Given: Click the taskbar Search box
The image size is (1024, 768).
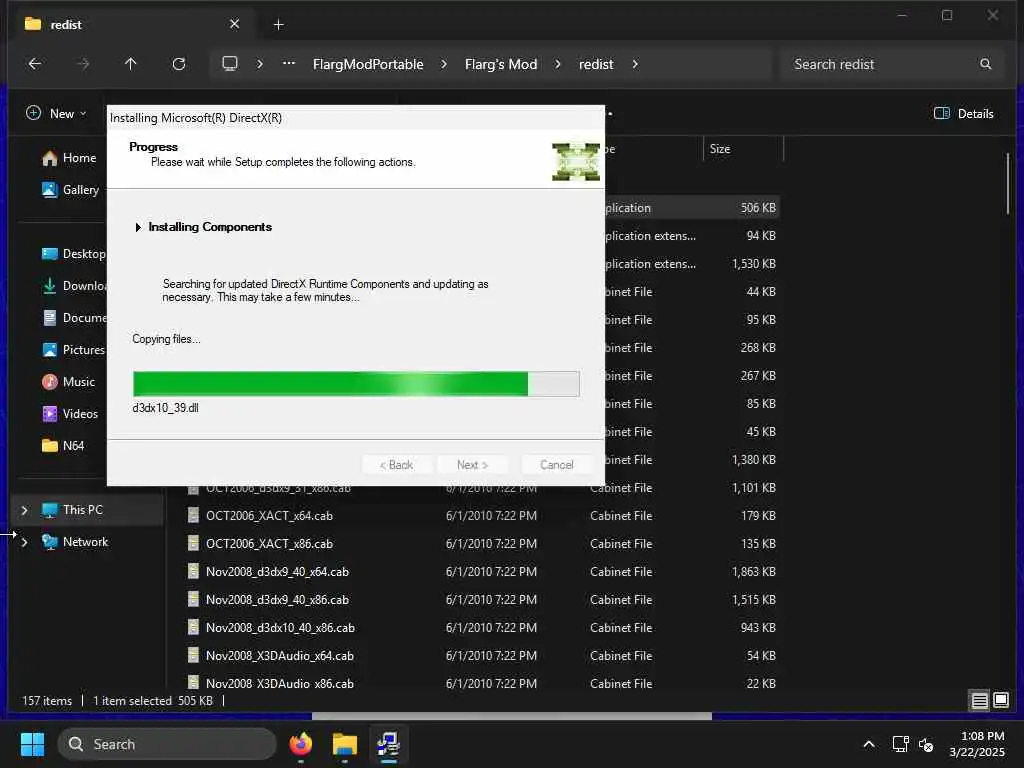Looking at the screenshot, I should [167, 744].
